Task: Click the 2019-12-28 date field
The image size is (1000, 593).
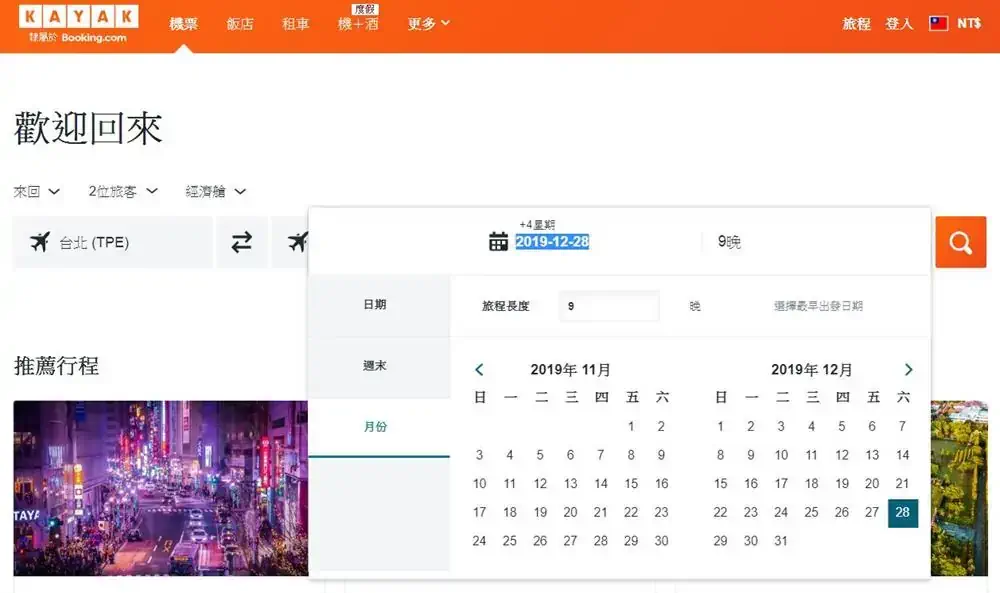Action: tap(552, 242)
